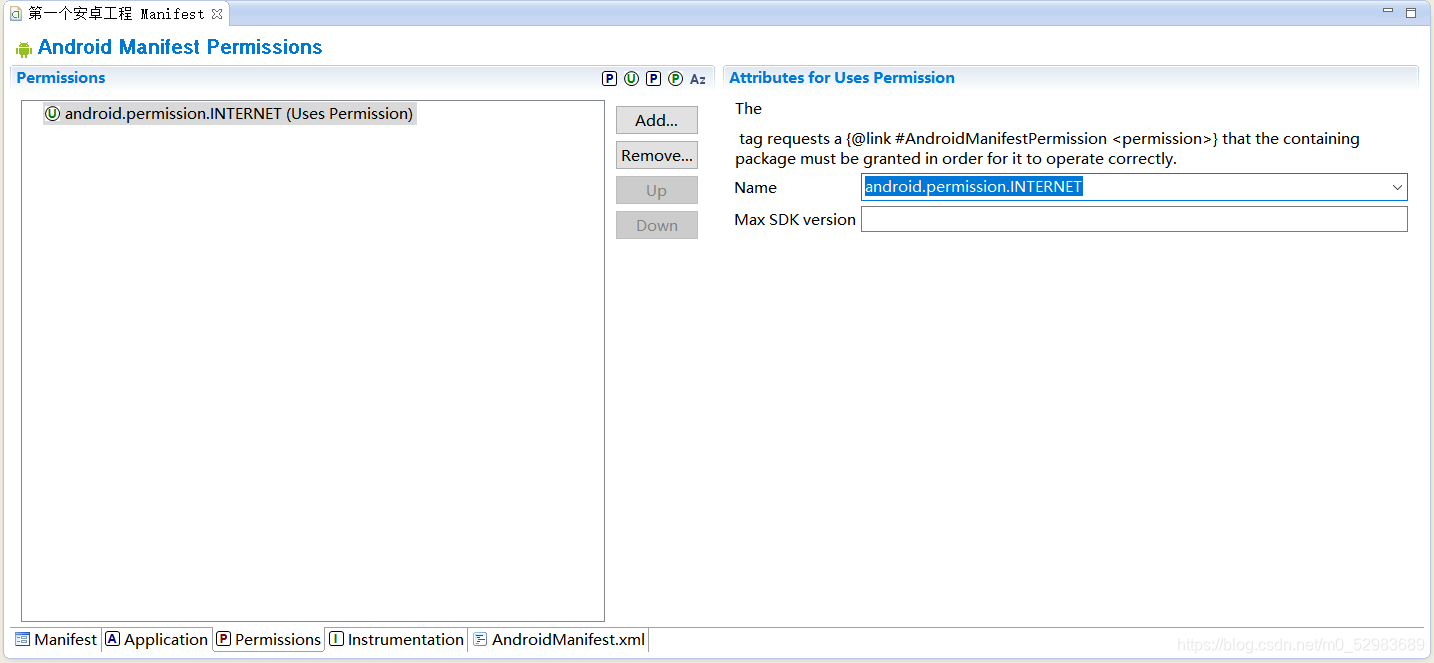The image size is (1434, 663).
Task: Switch to the Manifest tab at bottom
Action: pos(56,639)
